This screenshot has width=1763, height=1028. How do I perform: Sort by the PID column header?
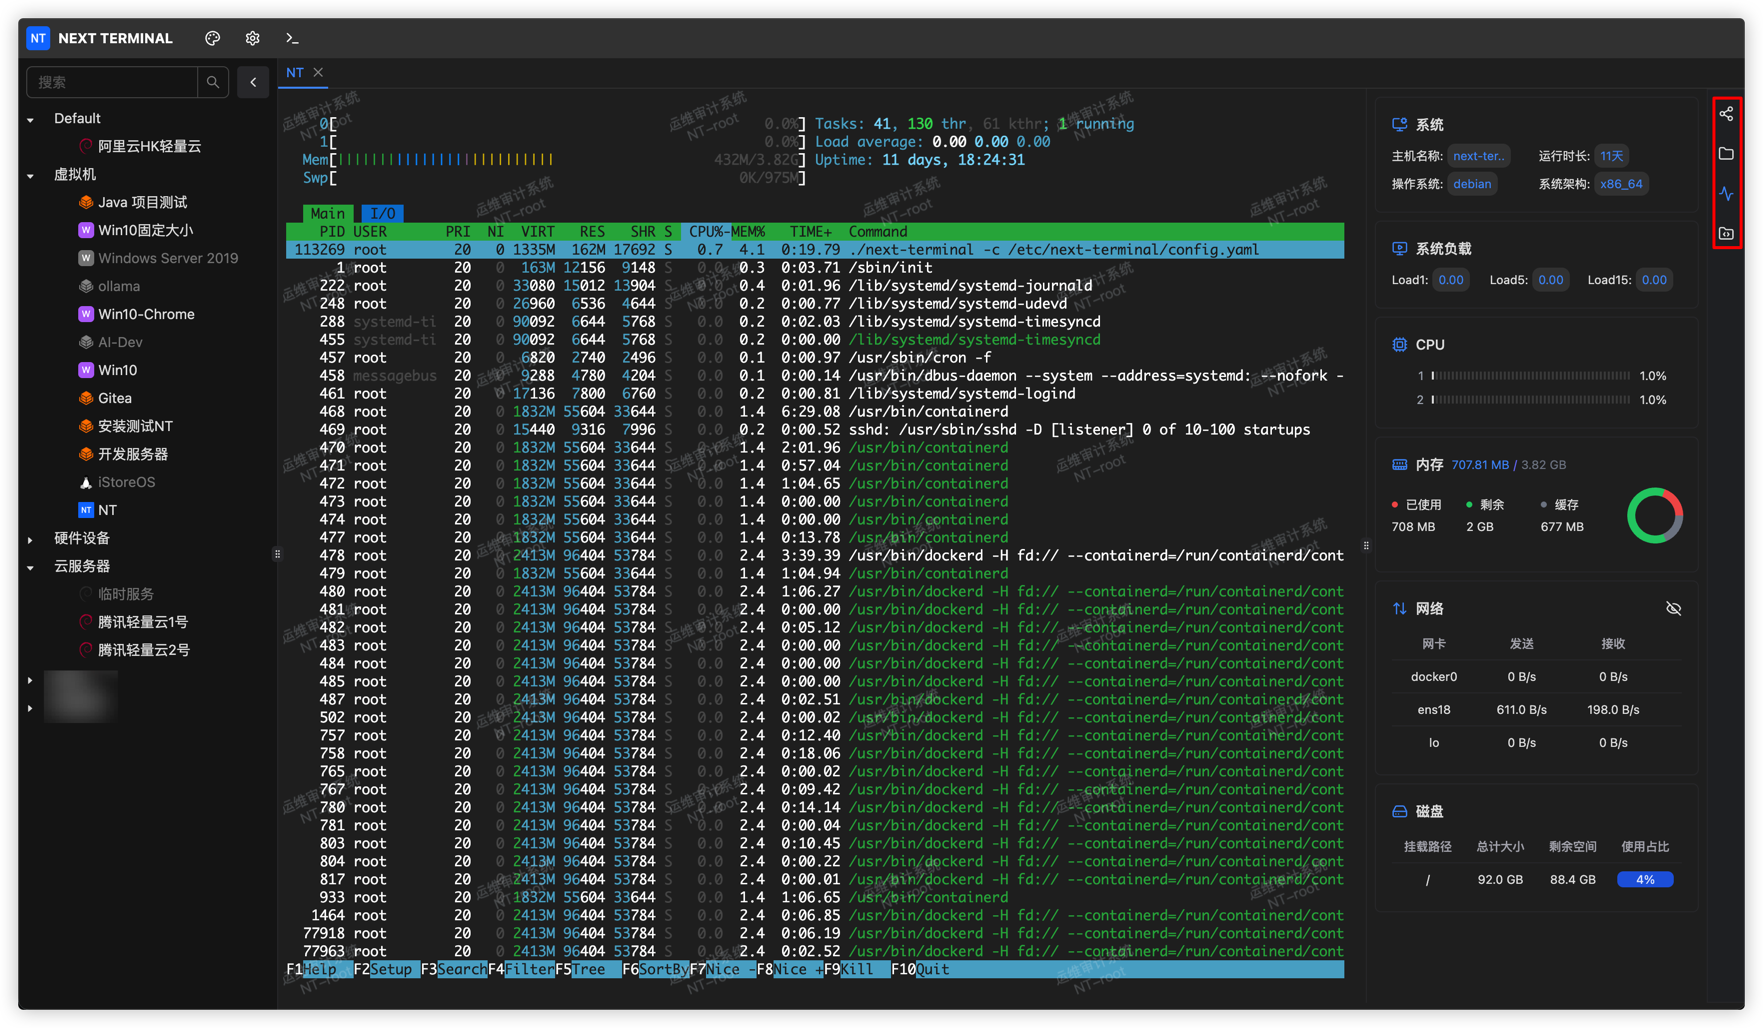pos(331,231)
